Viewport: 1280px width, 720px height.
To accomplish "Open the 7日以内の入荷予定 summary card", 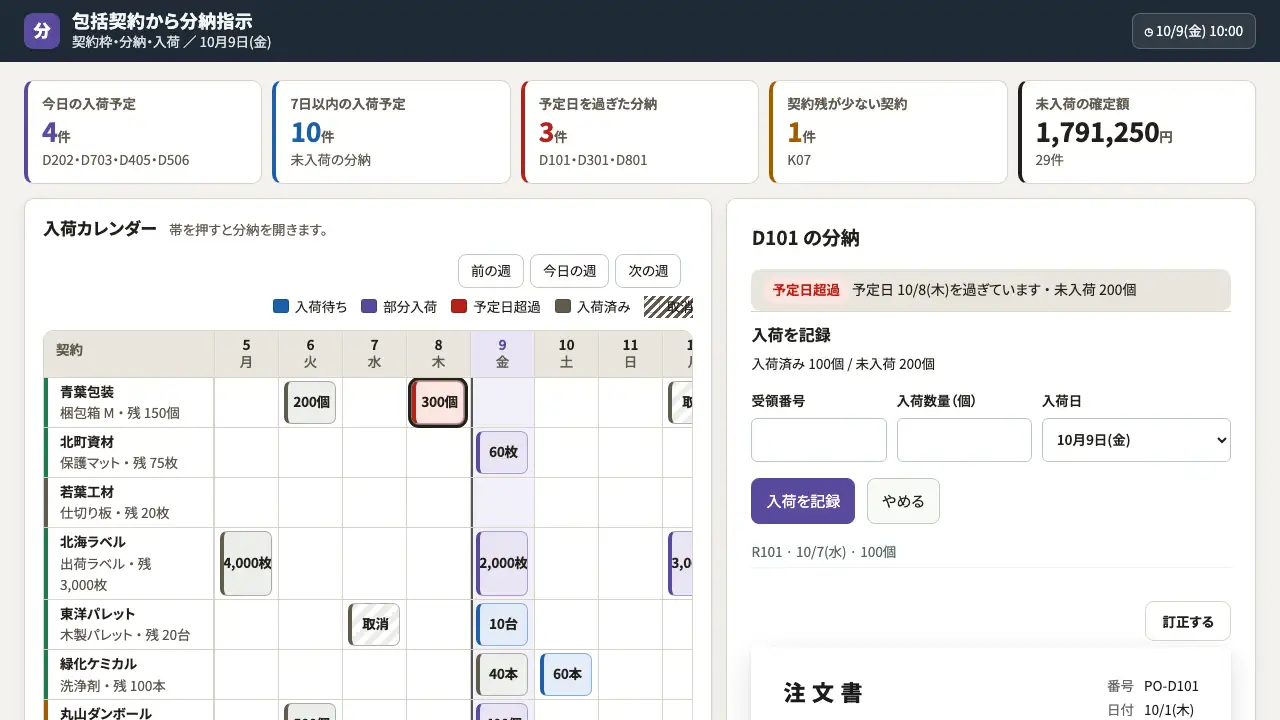I will click(391, 132).
